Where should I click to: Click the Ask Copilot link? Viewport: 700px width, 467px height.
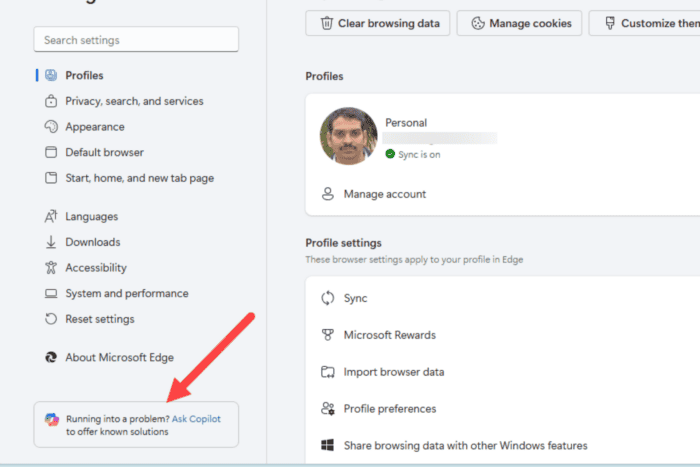196,419
